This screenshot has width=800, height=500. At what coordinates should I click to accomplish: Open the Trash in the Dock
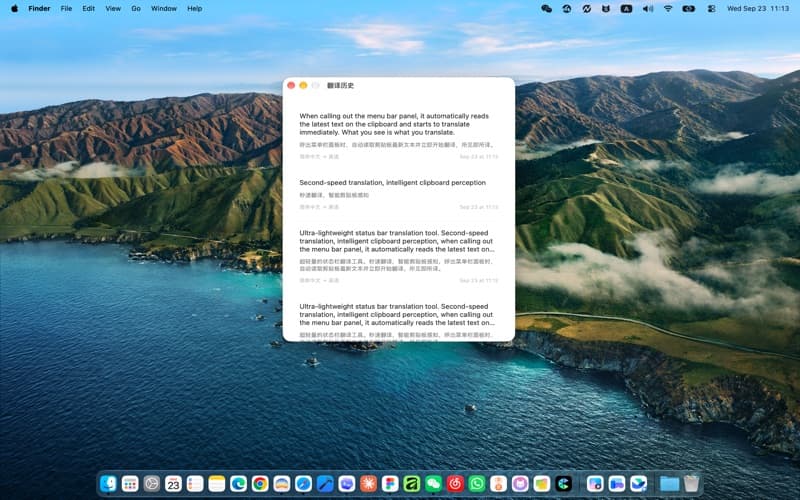click(691, 483)
